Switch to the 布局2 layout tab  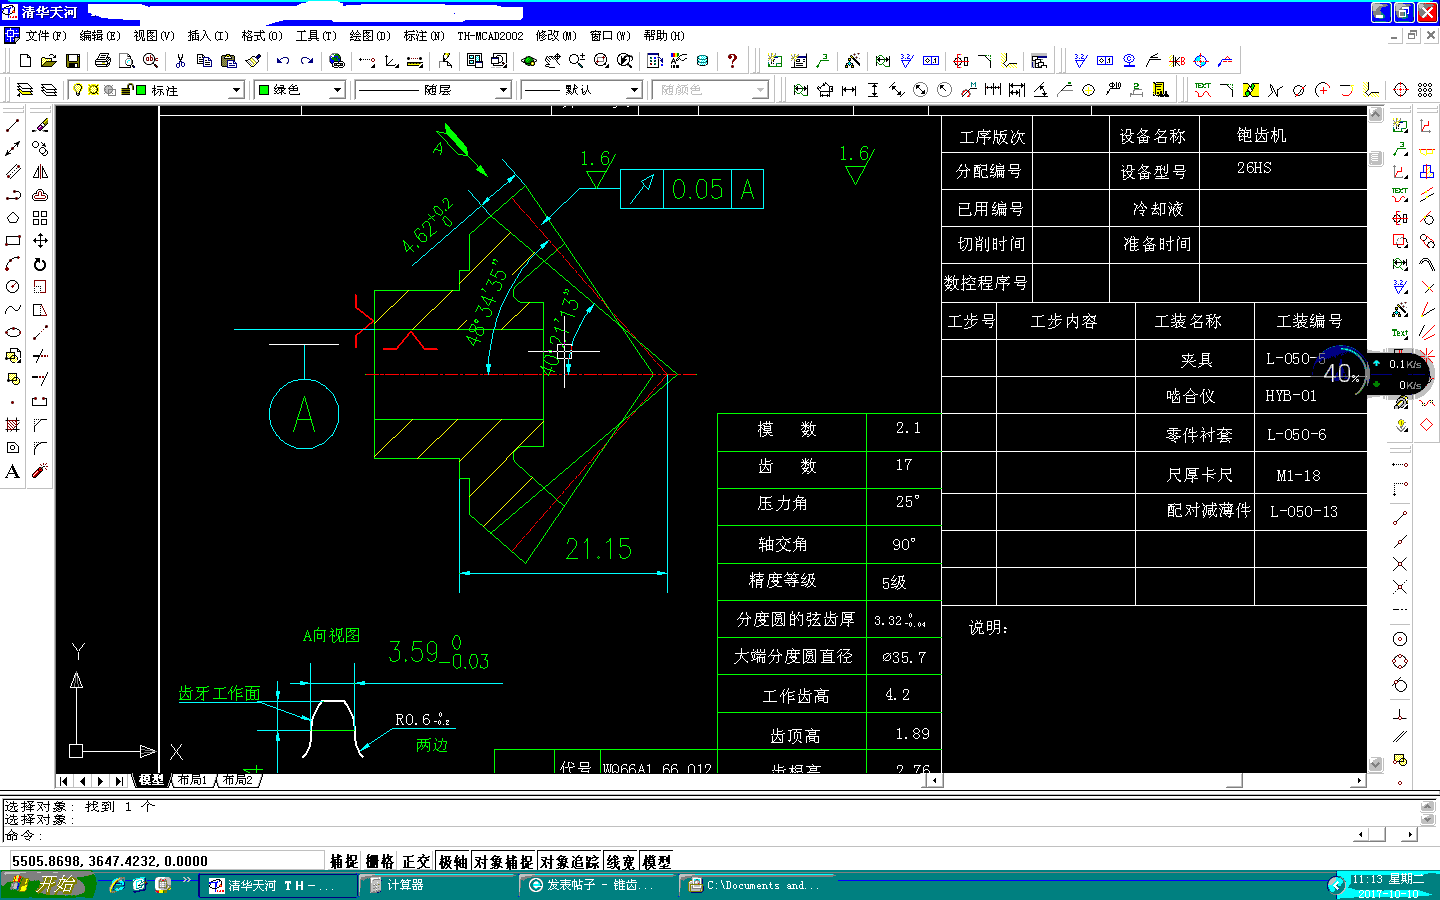coord(238,780)
